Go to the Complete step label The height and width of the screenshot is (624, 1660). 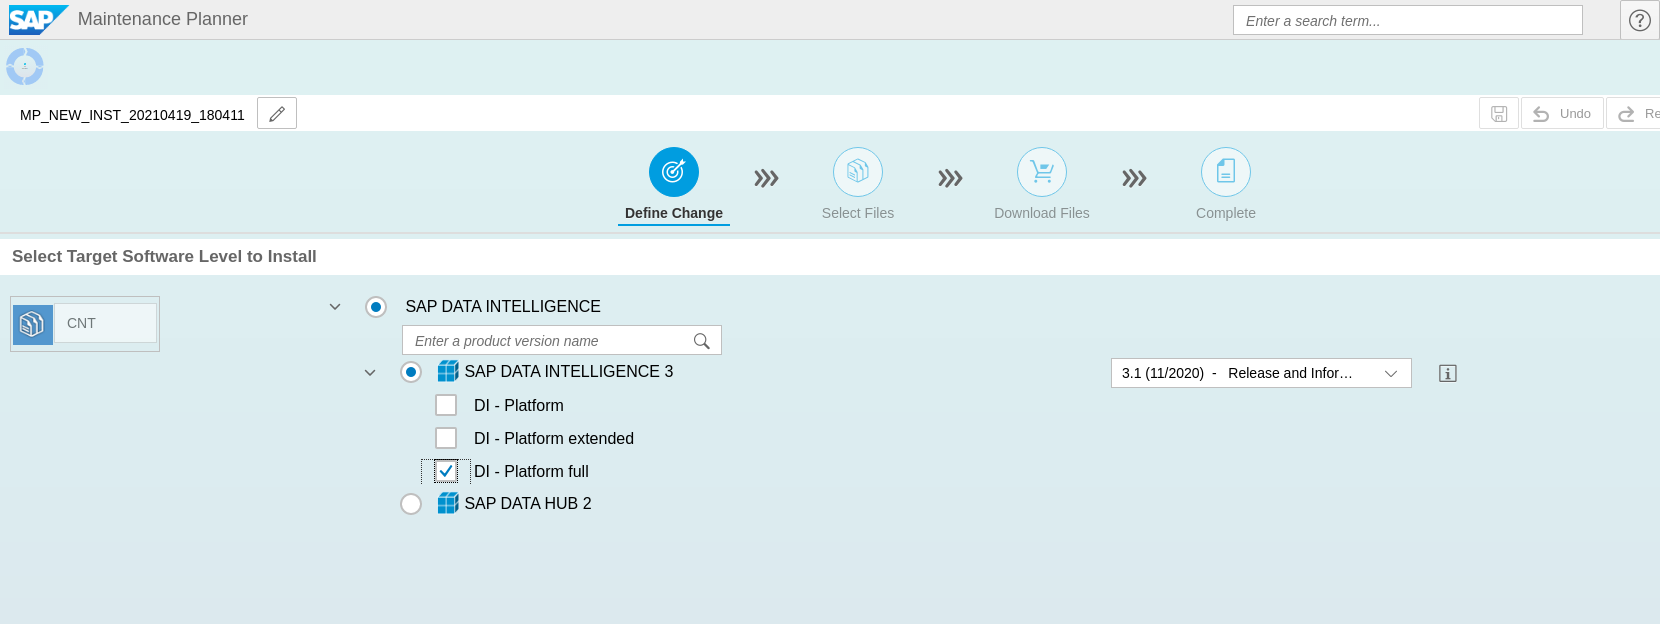click(x=1226, y=213)
